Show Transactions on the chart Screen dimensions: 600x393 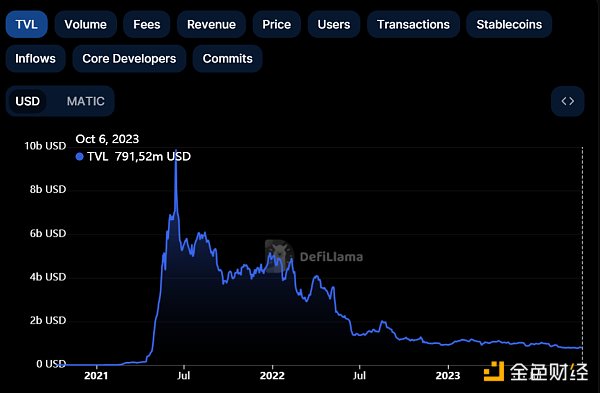tap(413, 24)
